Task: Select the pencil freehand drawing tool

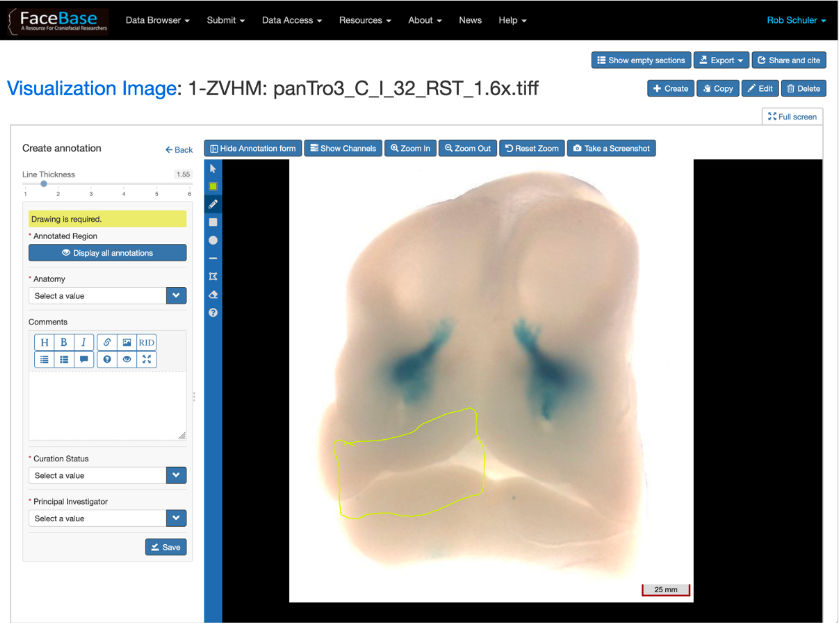Action: coord(213,204)
